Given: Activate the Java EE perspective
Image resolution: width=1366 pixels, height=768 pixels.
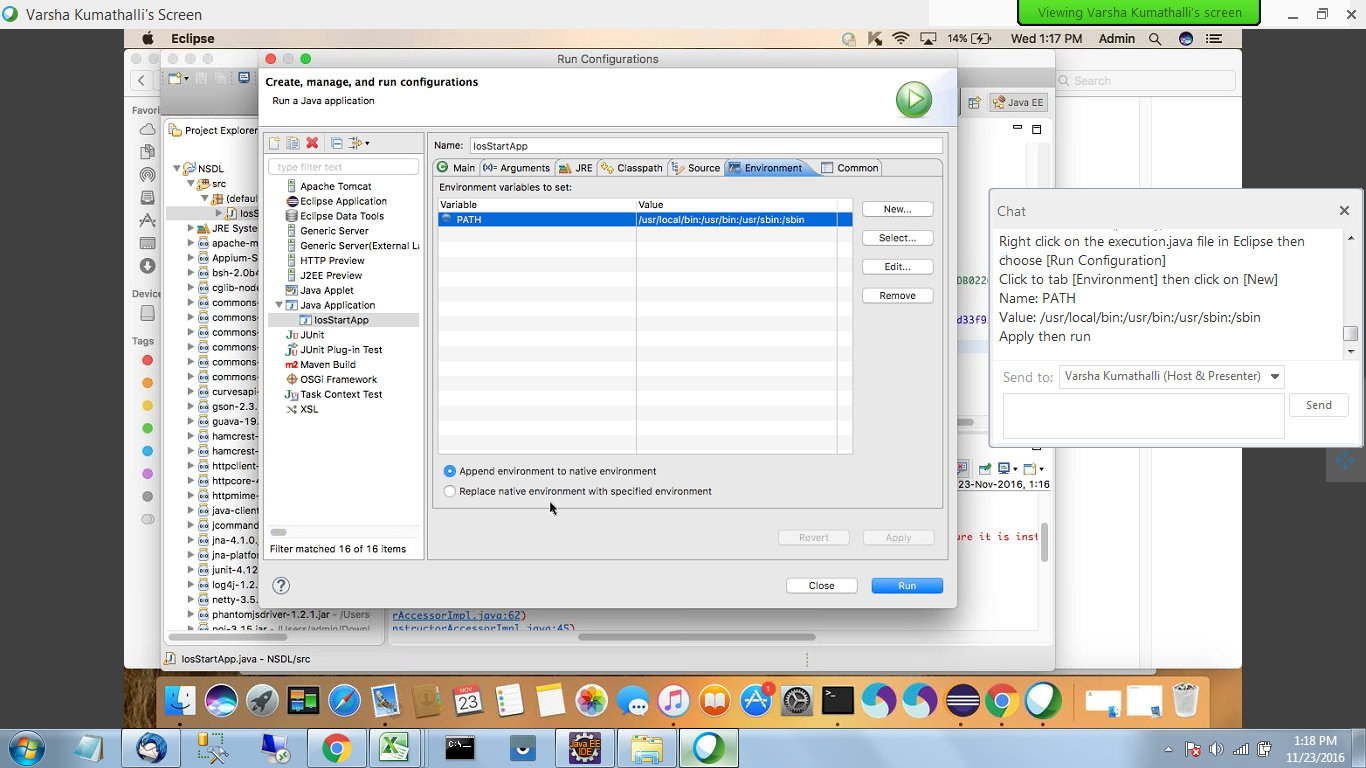Looking at the screenshot, I should click(x=1017, y=101).
